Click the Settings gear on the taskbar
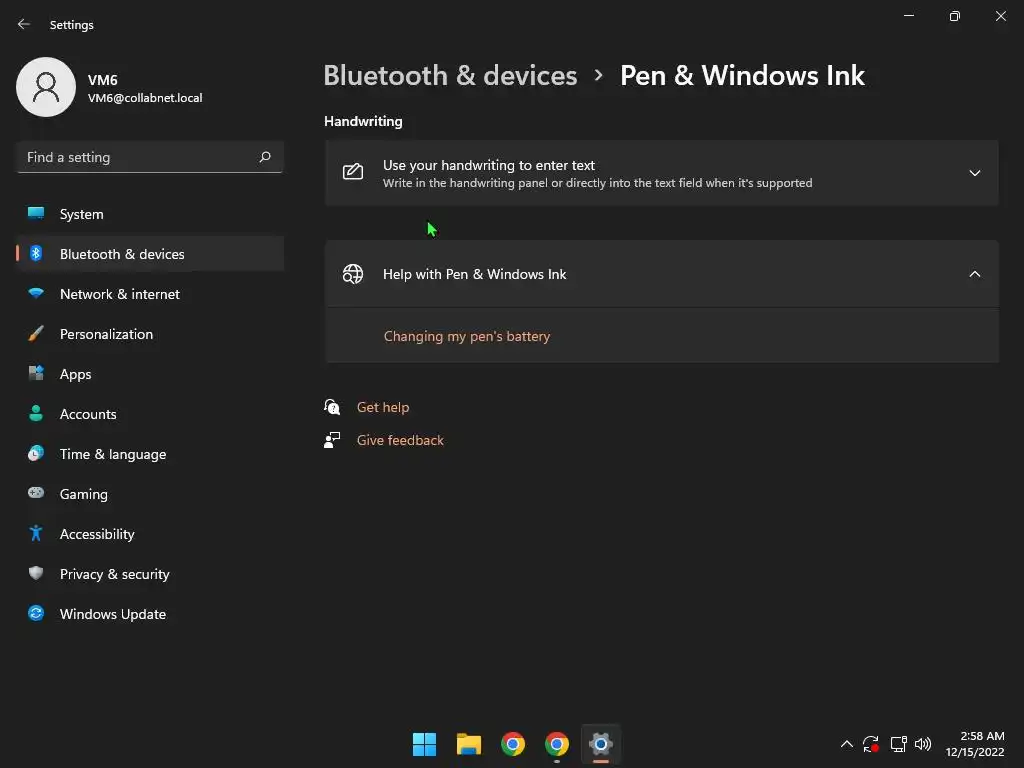Viewport: 1024px width, 768px height. tap(601, 744)
